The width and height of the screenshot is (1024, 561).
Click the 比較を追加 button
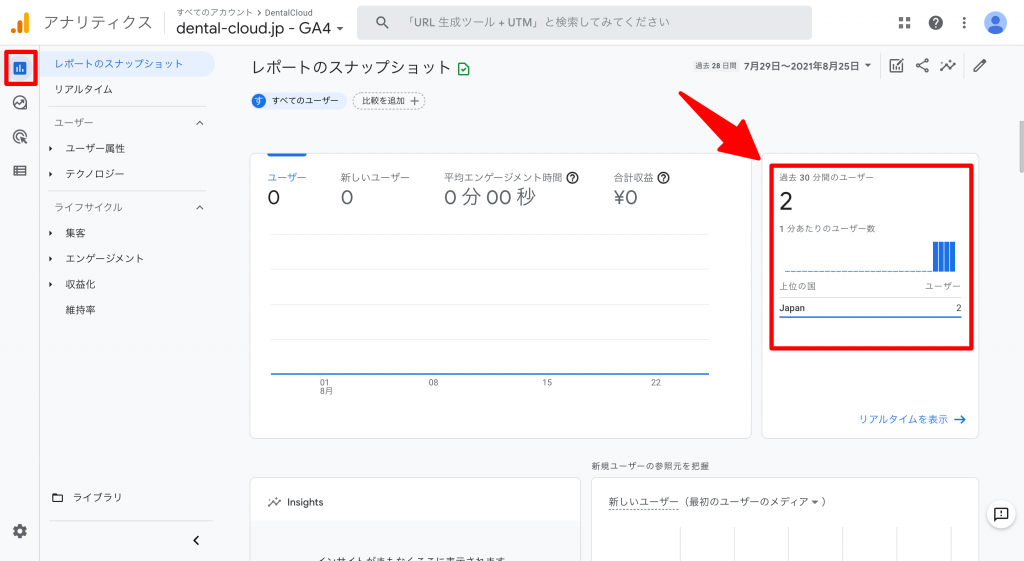(389, 101)
